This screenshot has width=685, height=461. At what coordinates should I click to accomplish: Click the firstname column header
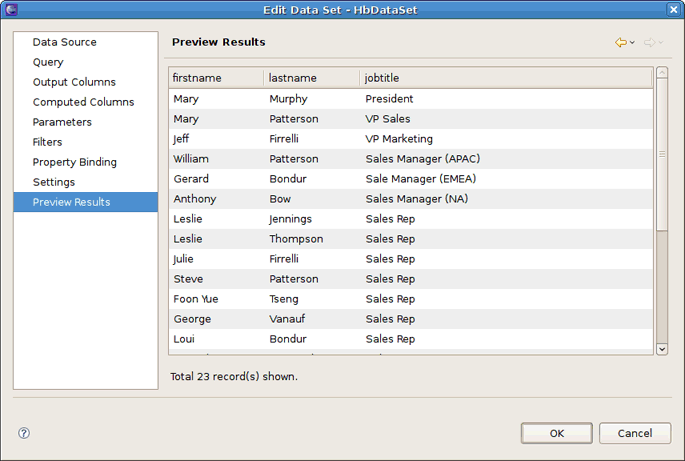coord(216,78)
